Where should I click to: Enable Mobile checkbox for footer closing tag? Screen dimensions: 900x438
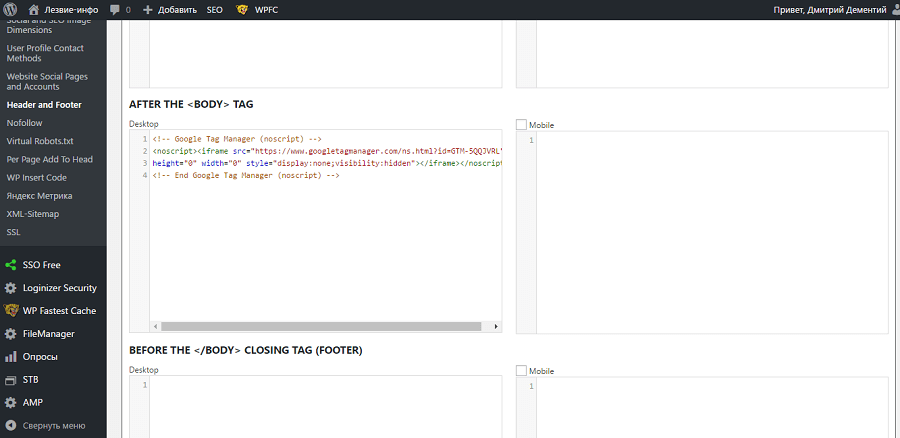click(522, 371)
